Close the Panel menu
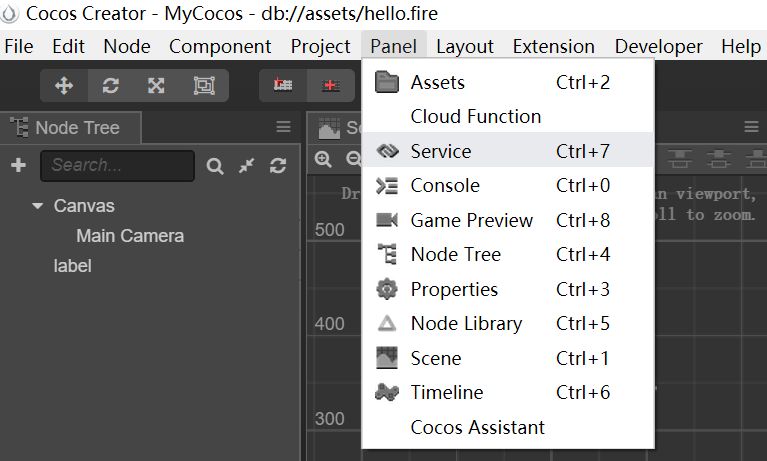Screen dimensions: 767x461 click(x=394, y=46)
